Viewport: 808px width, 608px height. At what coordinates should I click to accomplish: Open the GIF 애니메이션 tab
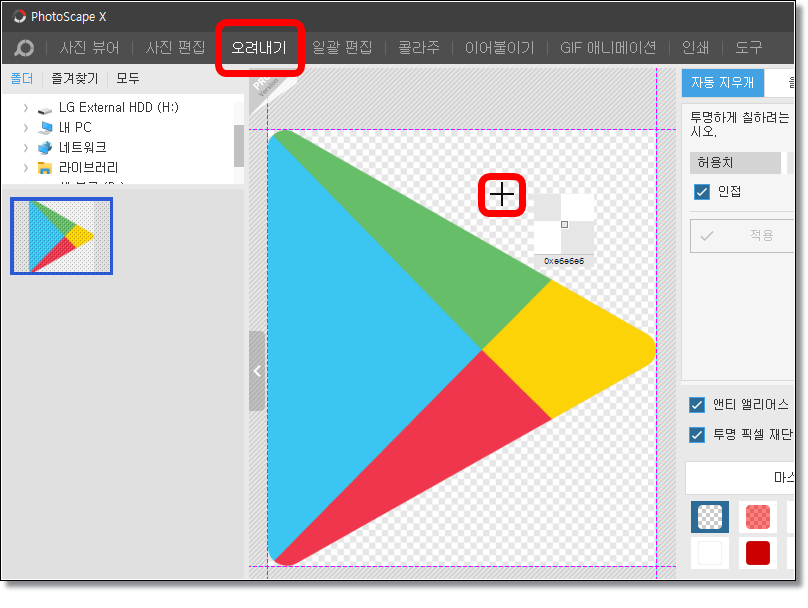[608, 48]
